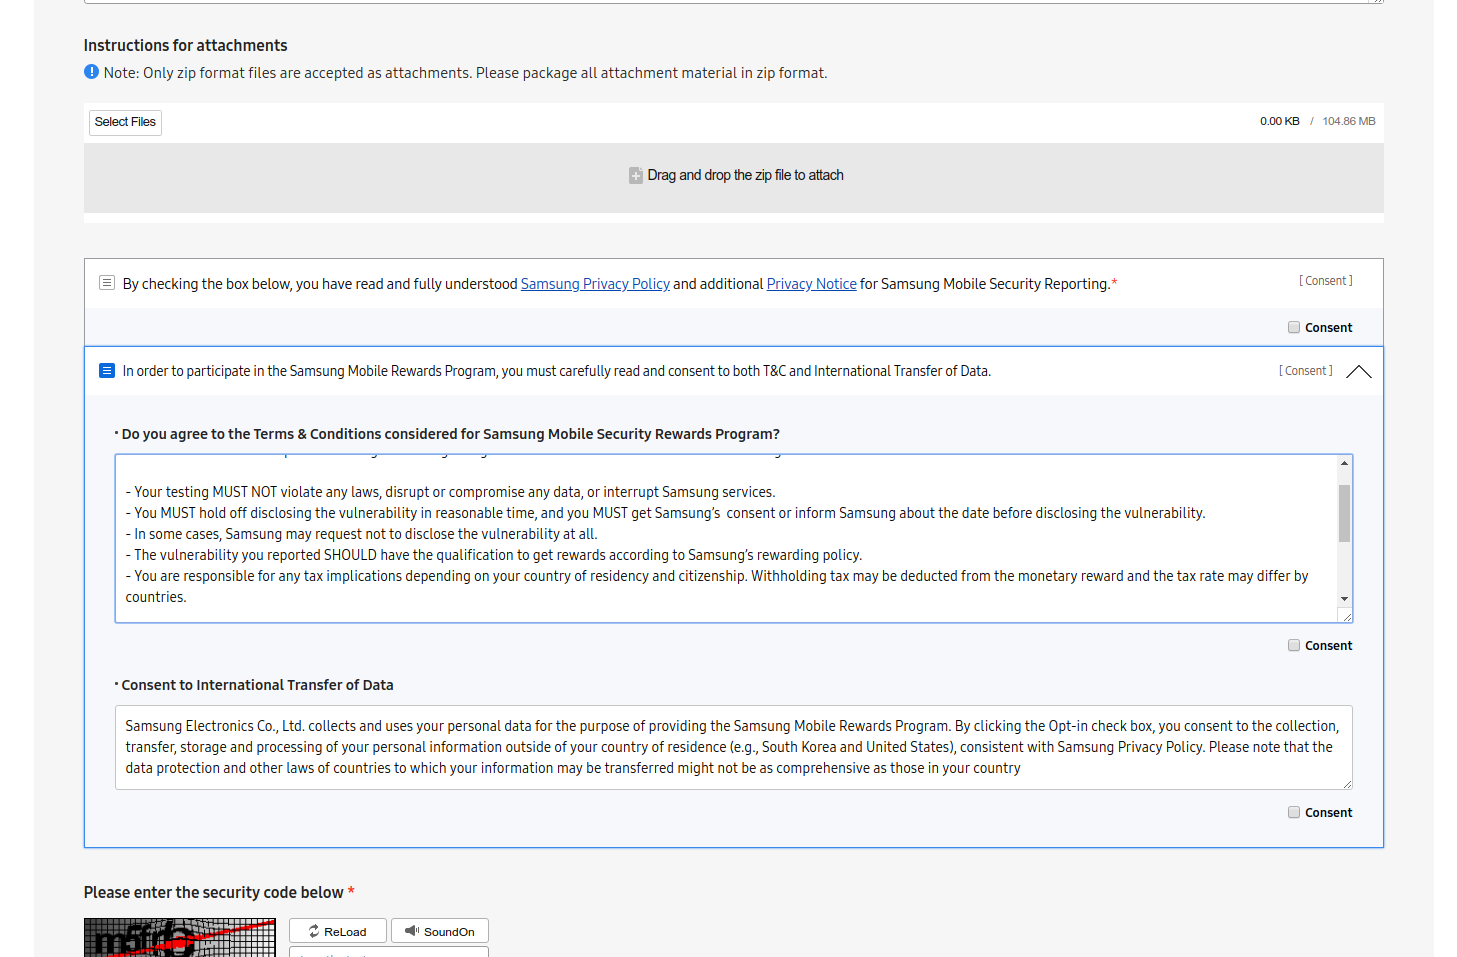The image size is (1457, 957).
Task: Click [Consent] label in the Privacy Policy row
Action: (x=1325, y=281)
